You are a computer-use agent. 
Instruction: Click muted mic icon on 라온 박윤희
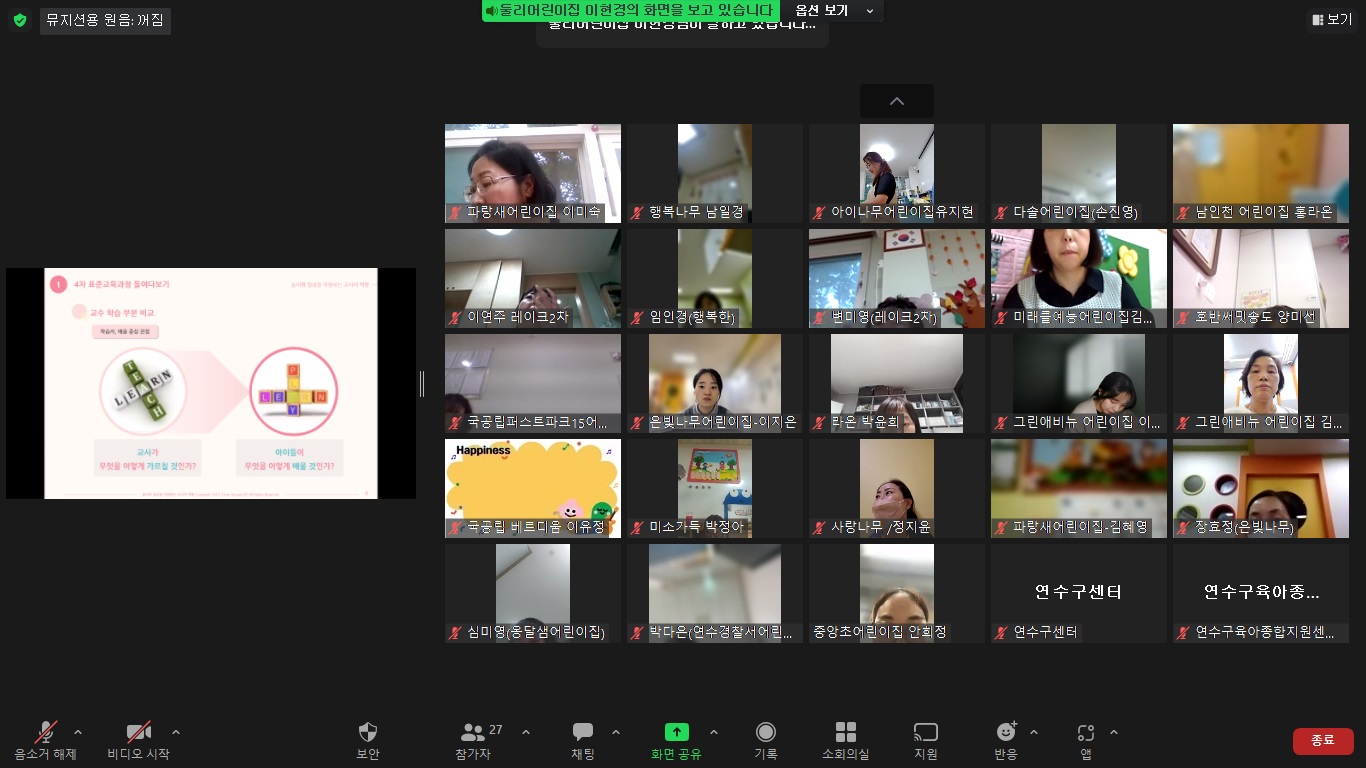coord(821,422)
